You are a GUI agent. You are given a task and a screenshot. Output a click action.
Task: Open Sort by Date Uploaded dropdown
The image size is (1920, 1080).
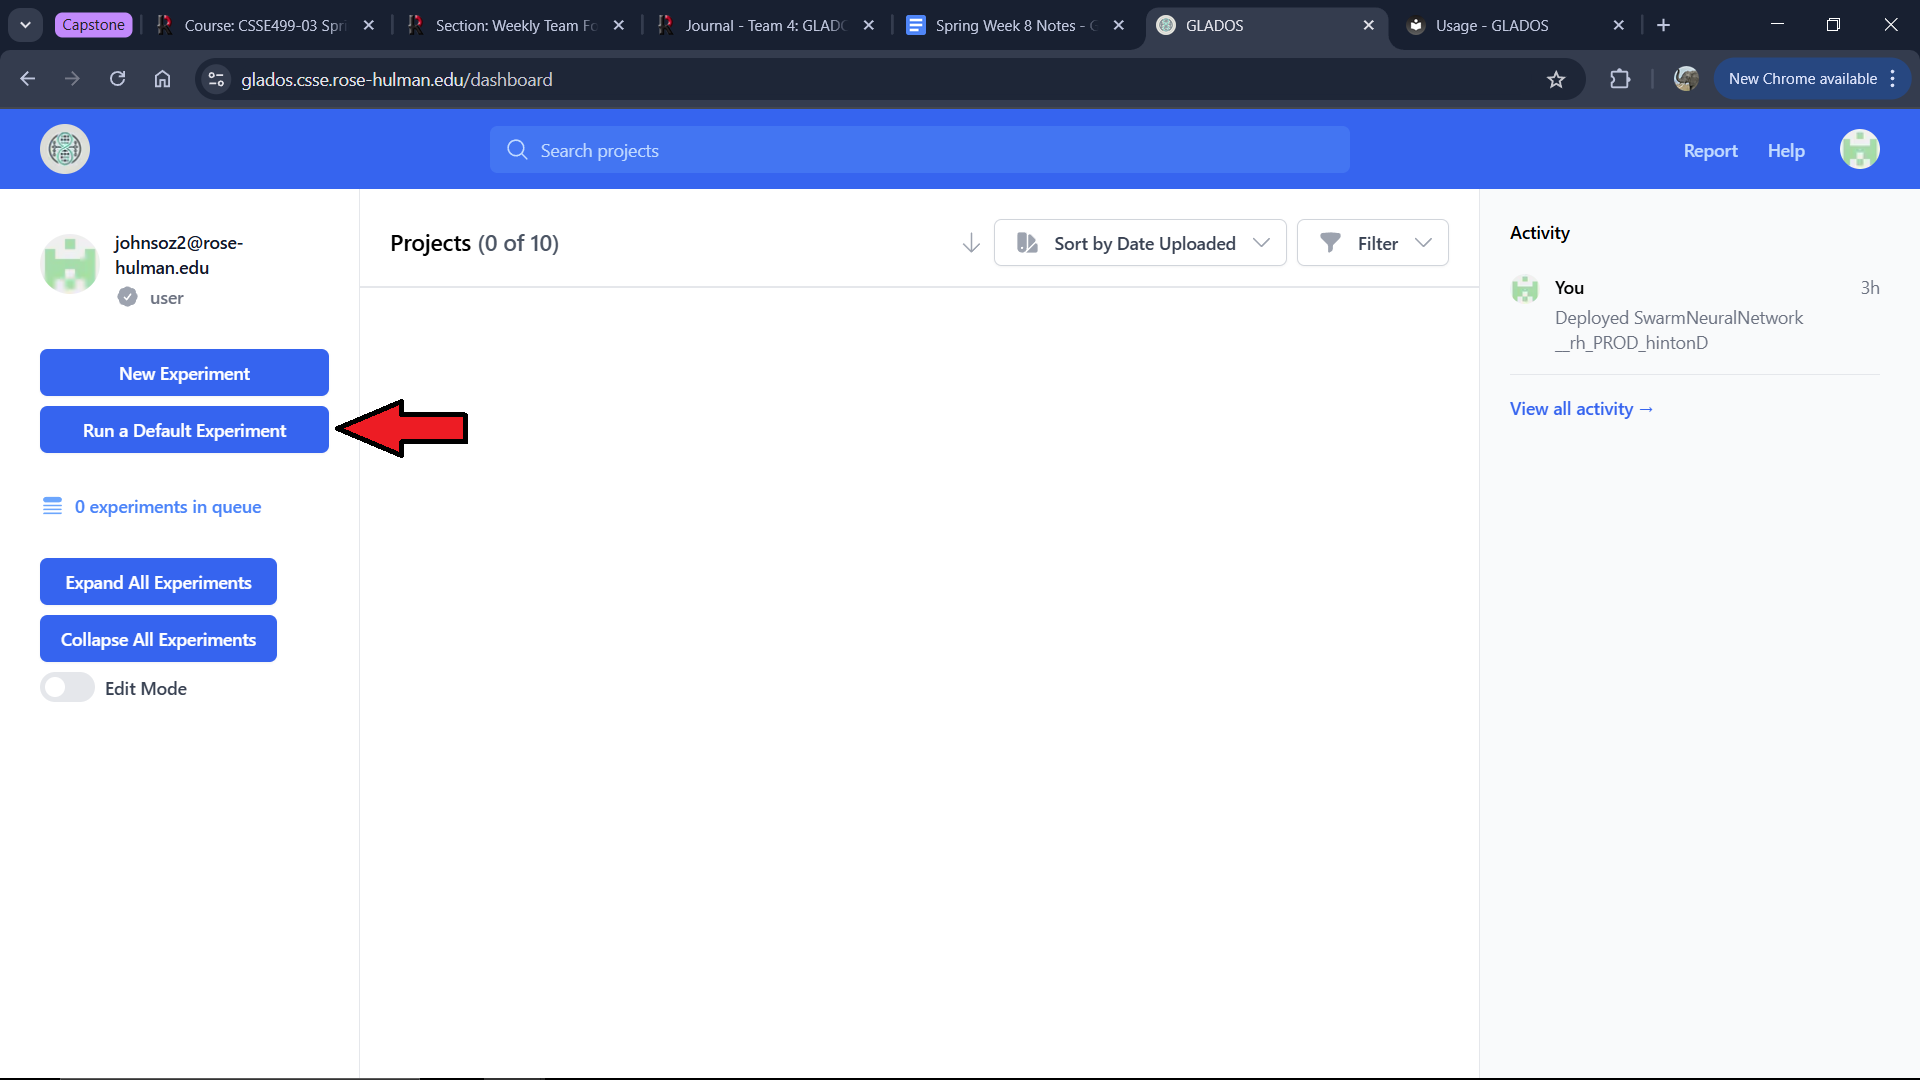click(x=1140, y=243)
